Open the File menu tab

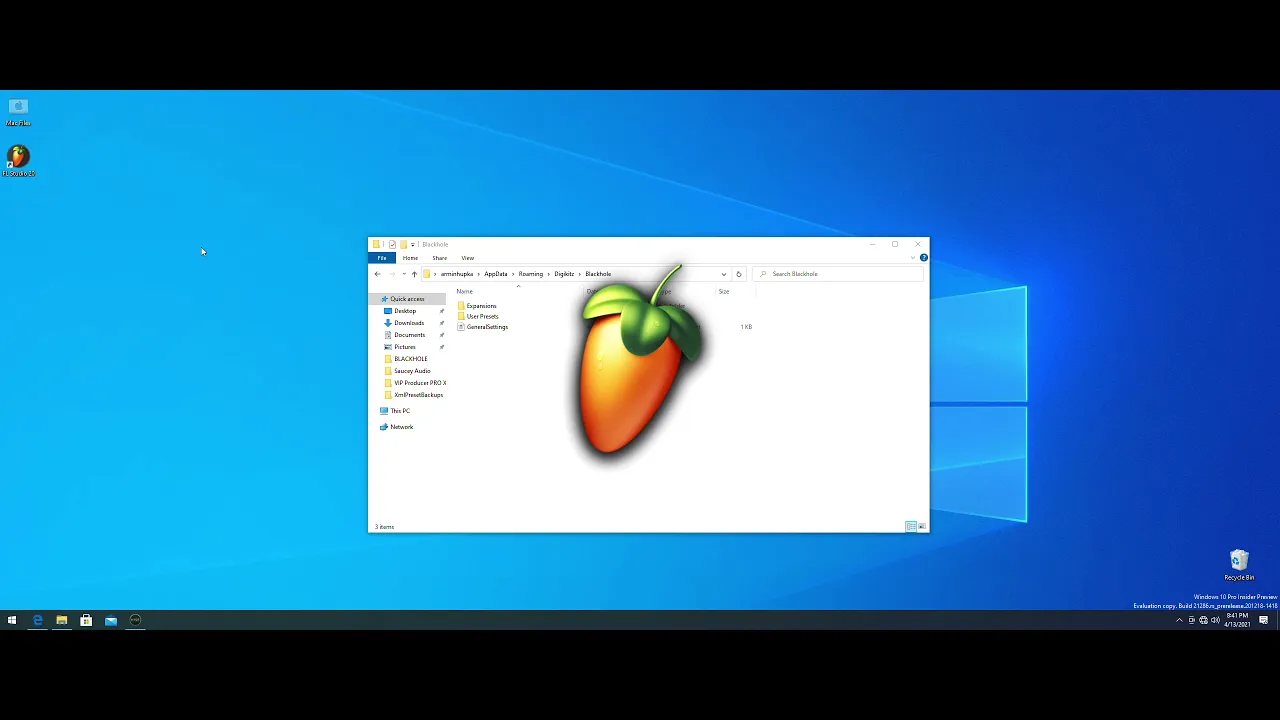tap(382, 258)
